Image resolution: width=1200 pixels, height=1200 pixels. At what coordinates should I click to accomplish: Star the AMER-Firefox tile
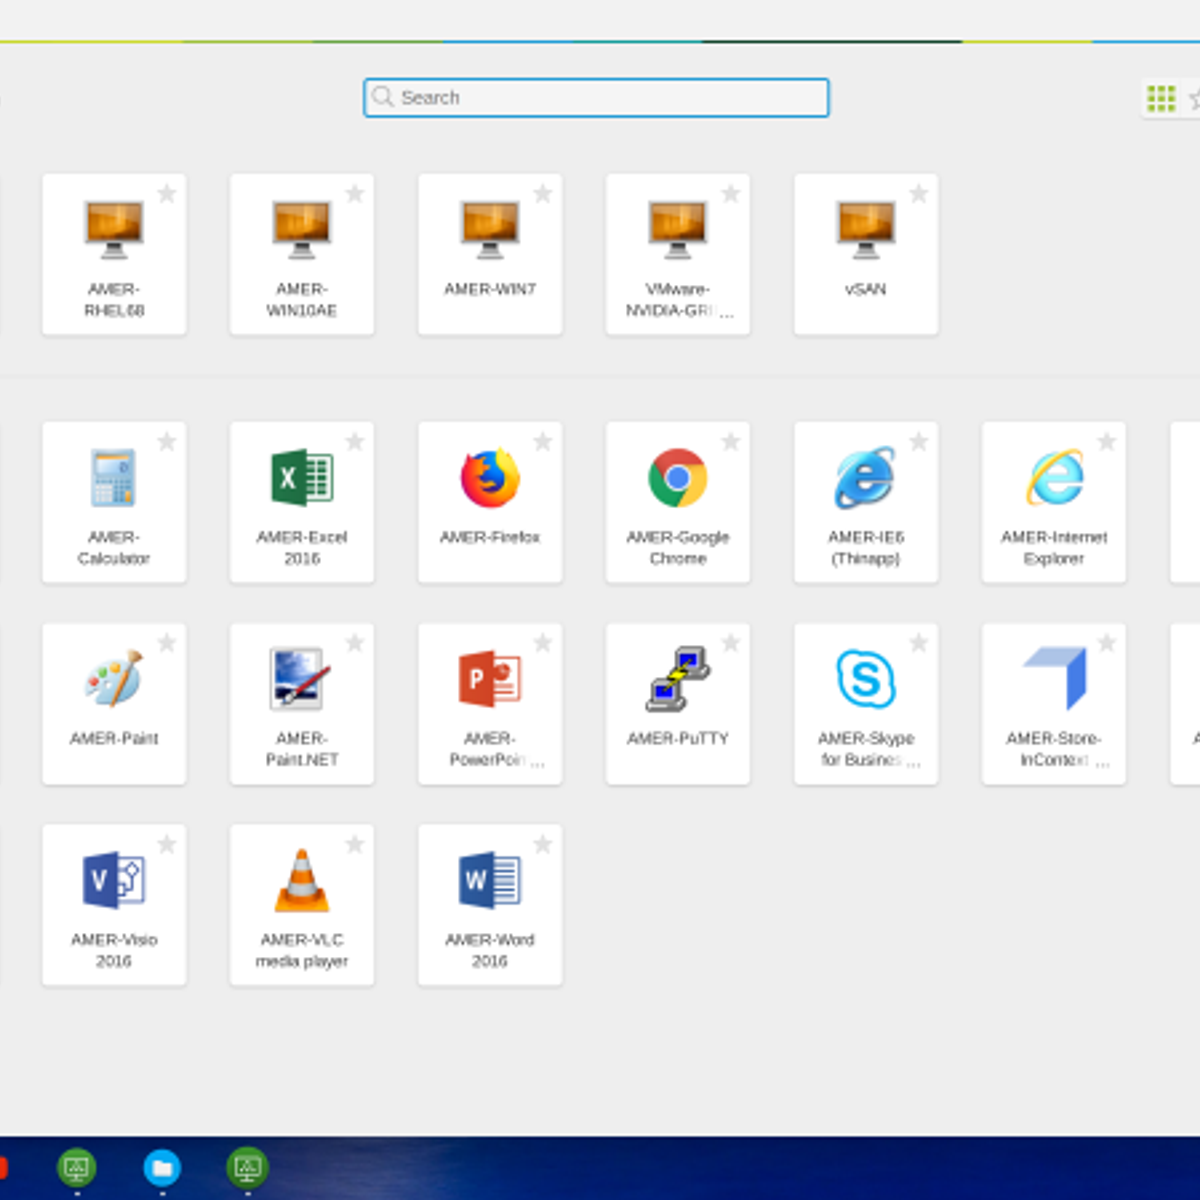click(x=543, y=441)
